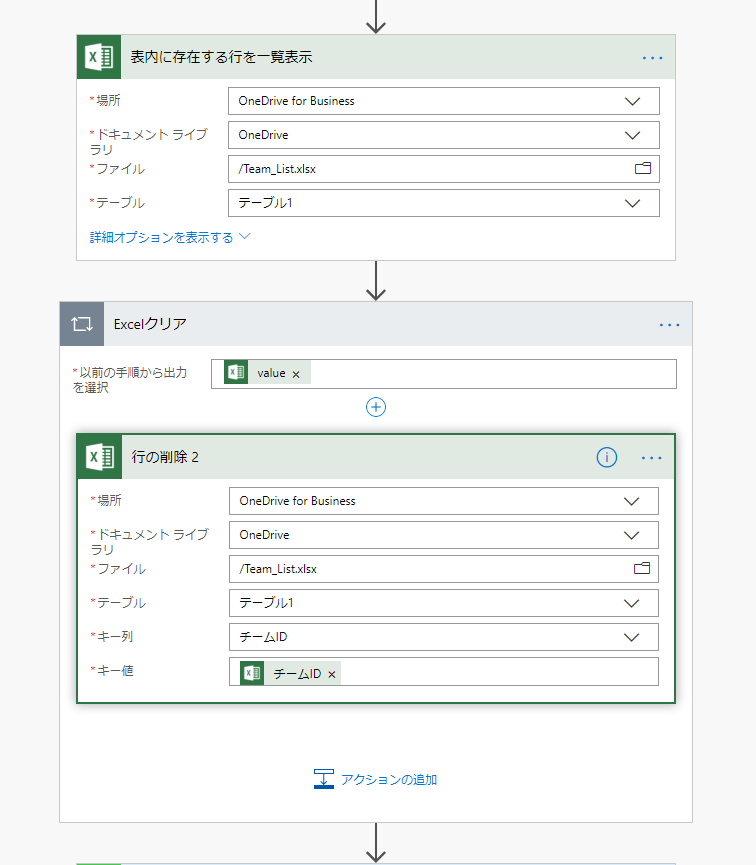Screen dimensions: 756x865
Task: Click the Excel icon on 表内に存在する行を一覧表示 action
Action: pyautogui.click(x=96, y=57)
